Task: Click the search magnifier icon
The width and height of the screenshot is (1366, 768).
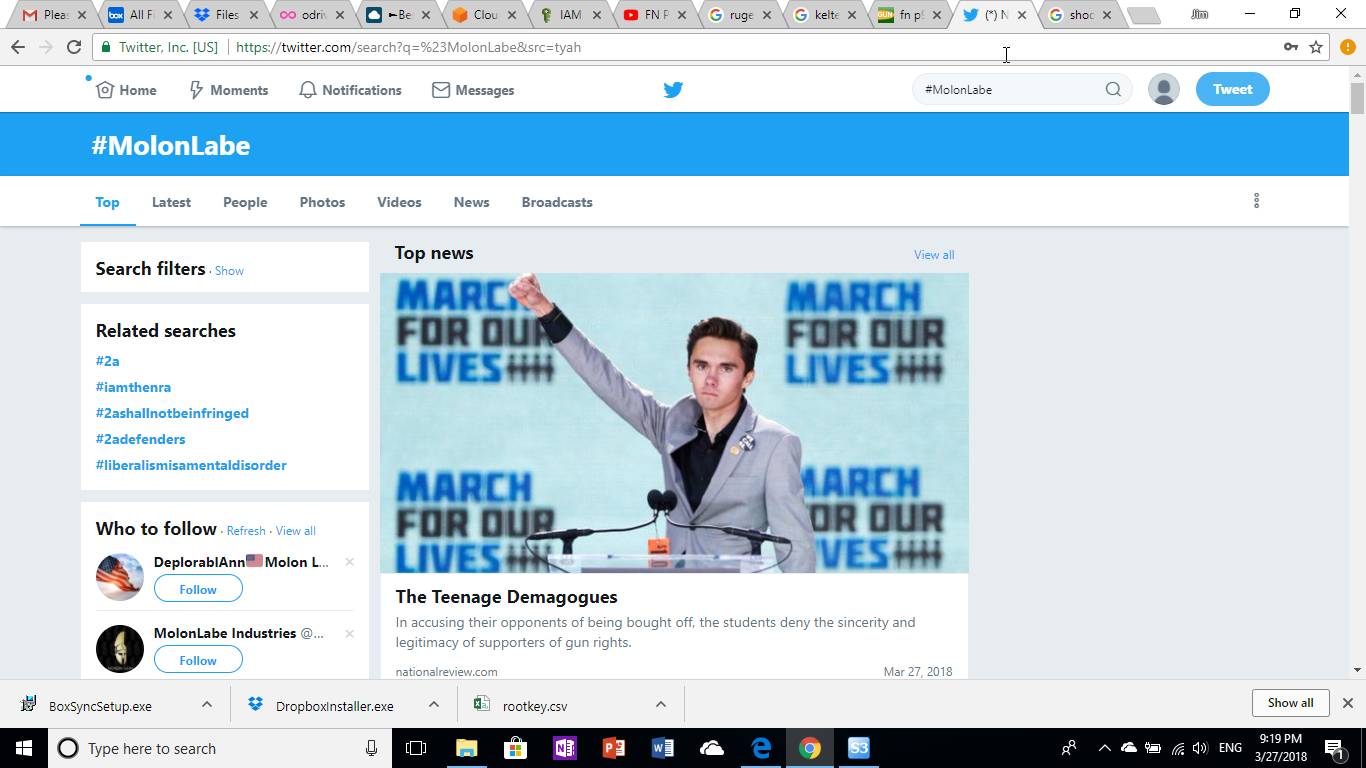Action: pyautogui.click(x=1113, y=89)
